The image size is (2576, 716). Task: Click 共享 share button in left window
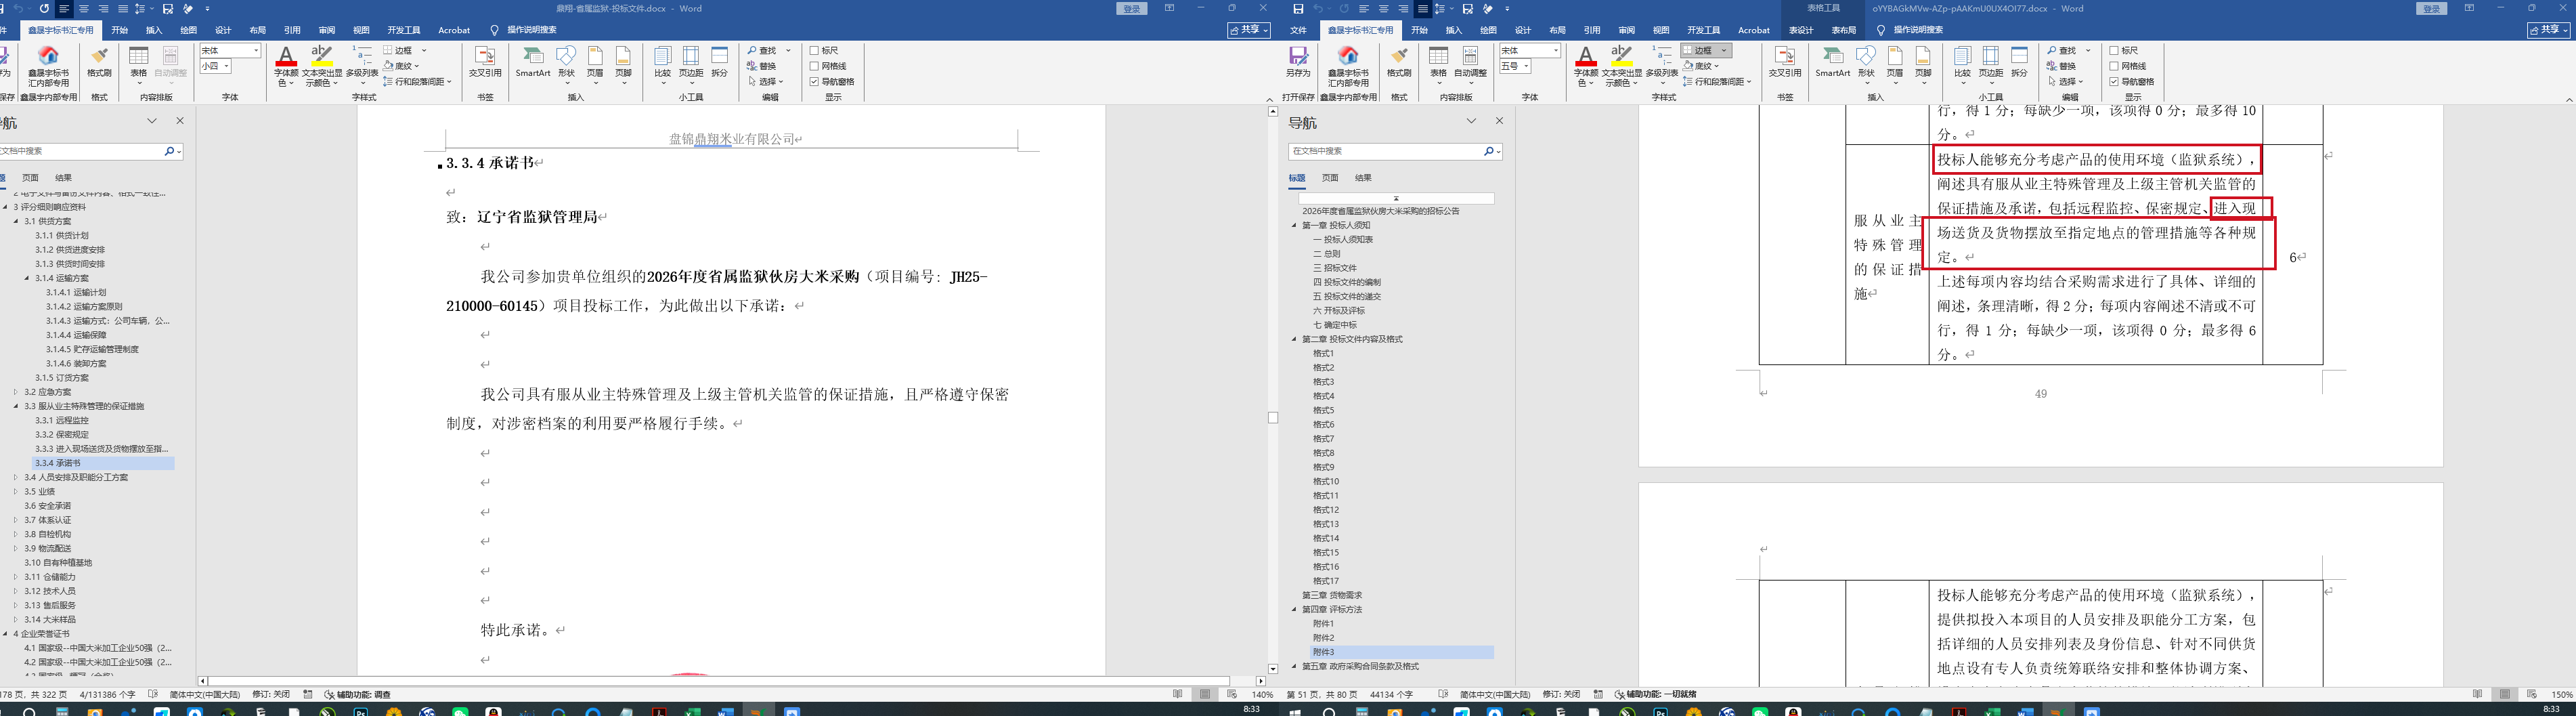[1249, 31]
